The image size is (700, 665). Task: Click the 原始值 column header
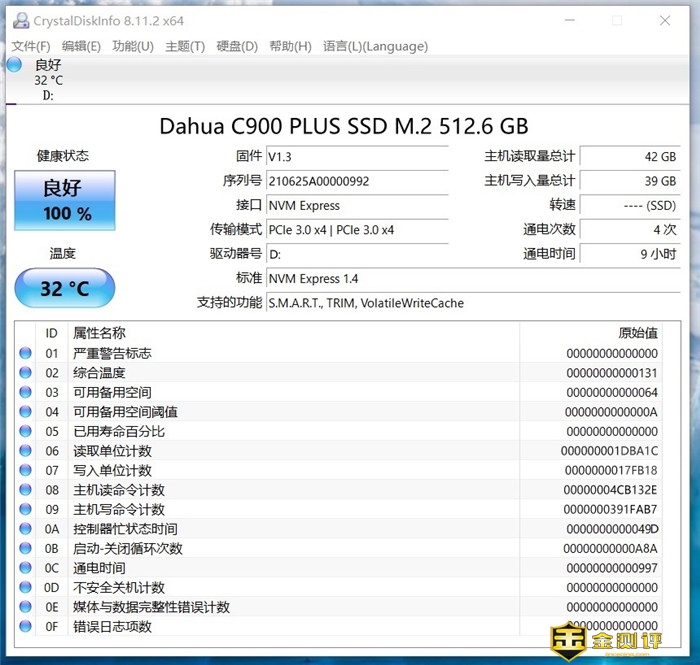(x=637, y=333)
